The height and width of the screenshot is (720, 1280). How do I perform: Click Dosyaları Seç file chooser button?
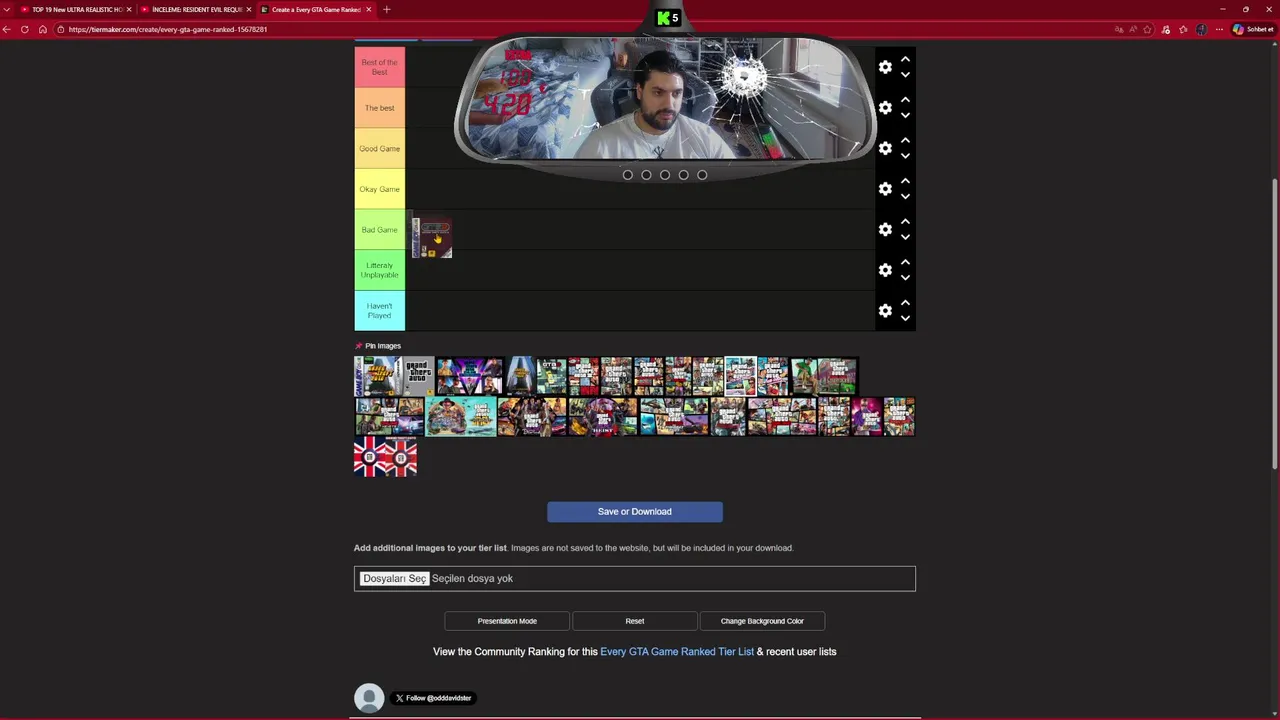click(x=394, y=579)
